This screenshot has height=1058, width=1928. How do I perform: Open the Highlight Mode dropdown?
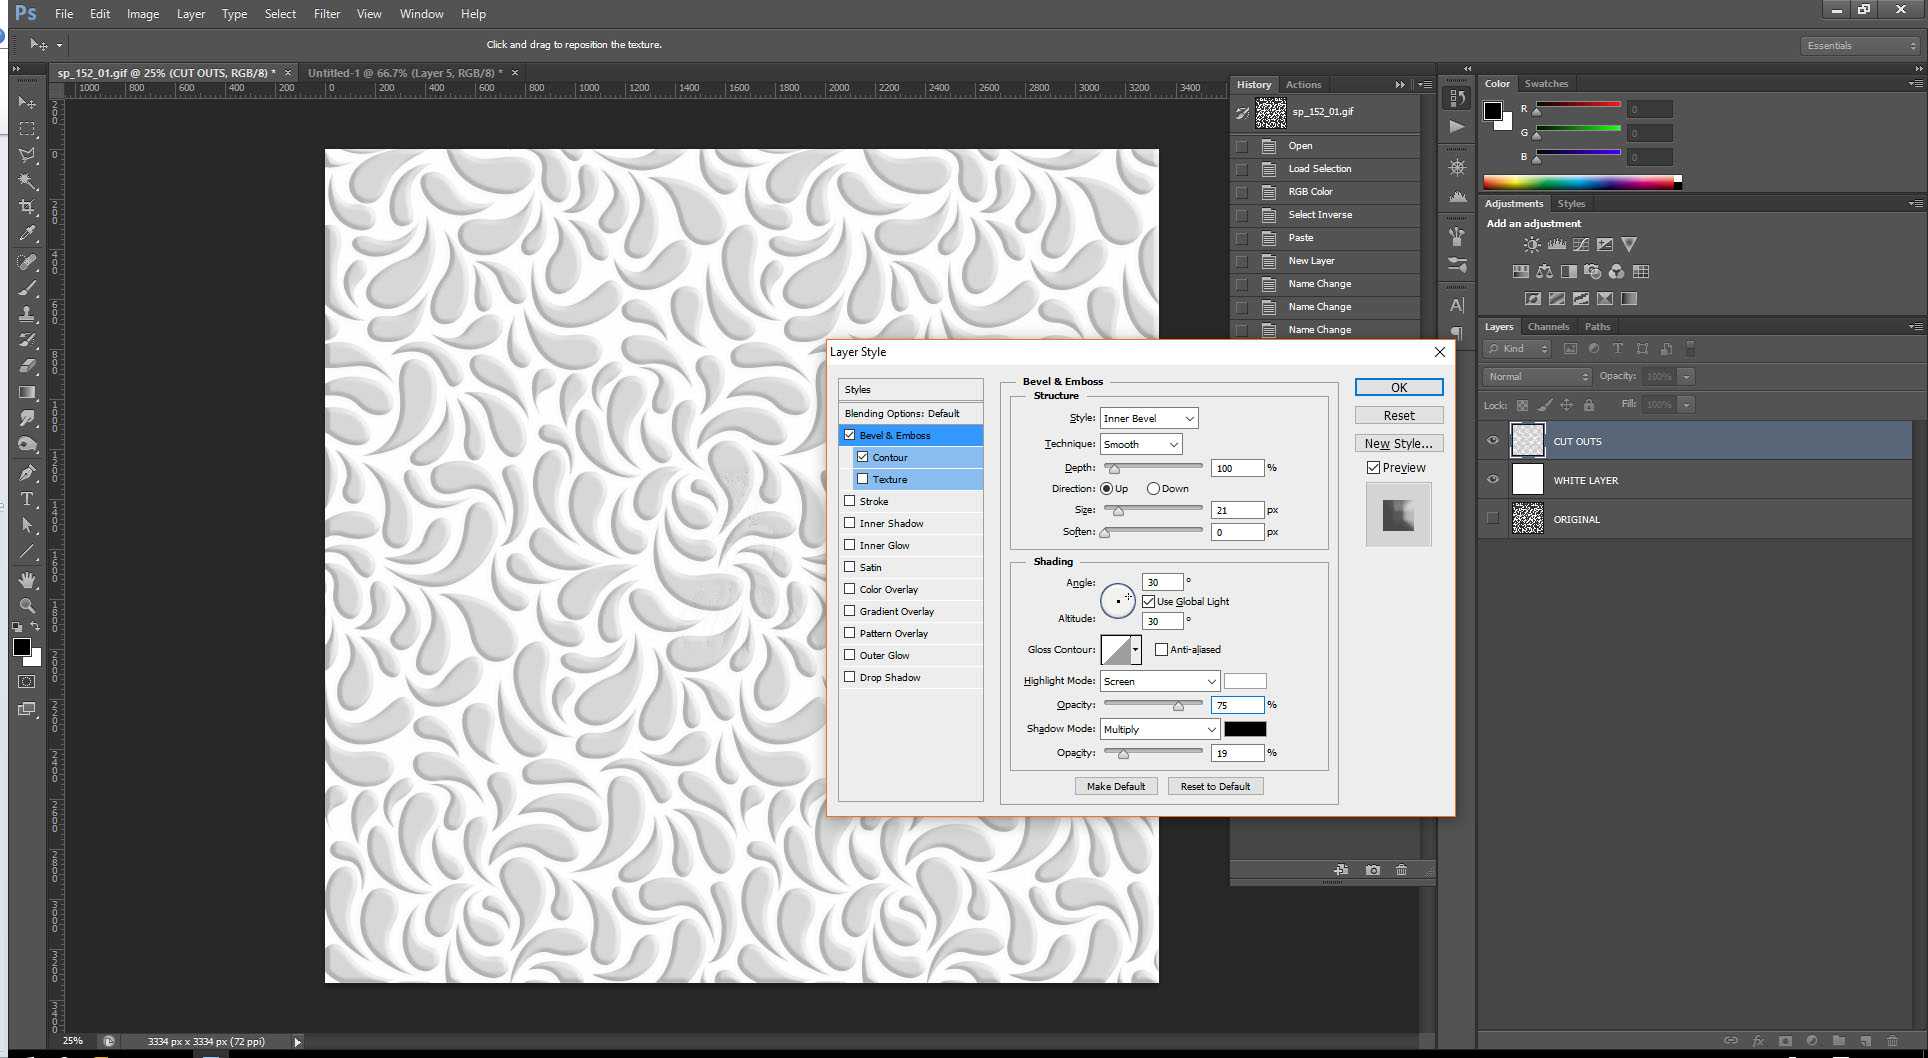click(1159, 681)
